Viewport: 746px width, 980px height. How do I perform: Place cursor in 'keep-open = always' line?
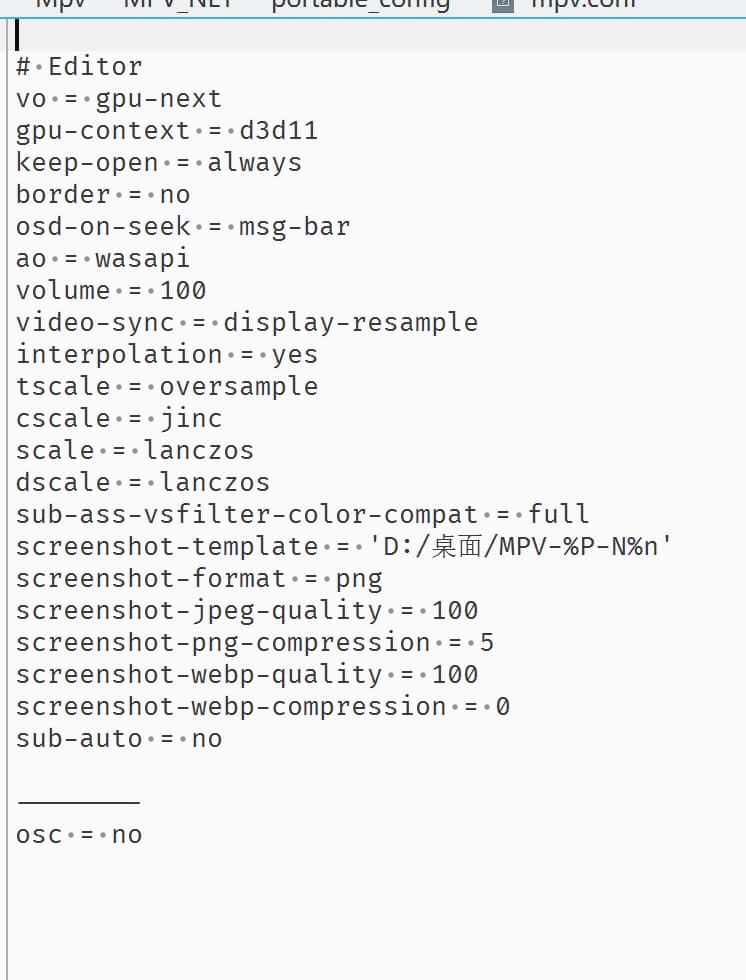pos(159,163)
